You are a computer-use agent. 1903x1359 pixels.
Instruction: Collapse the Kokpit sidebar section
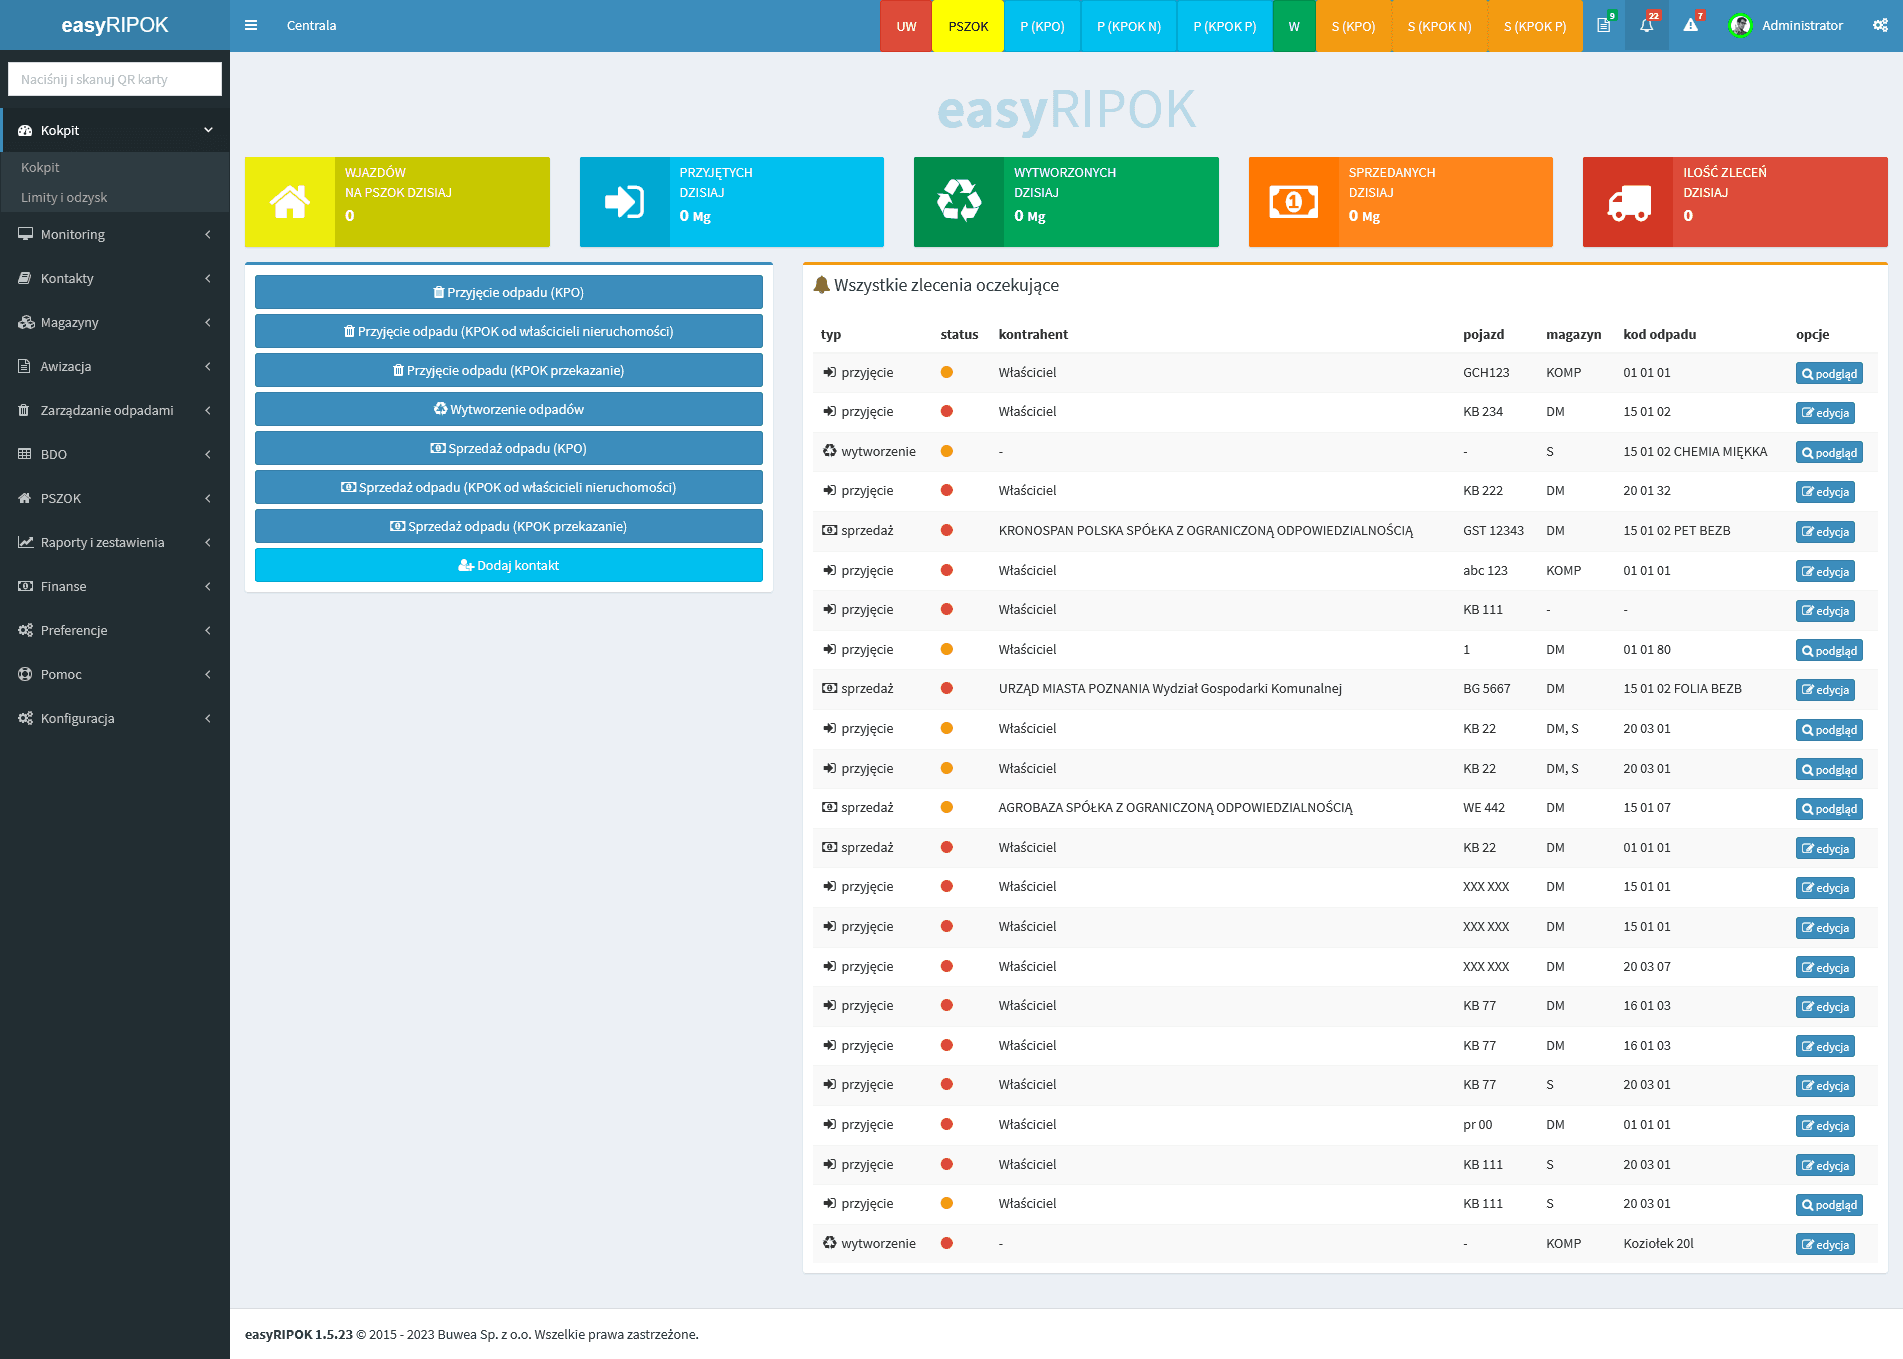pyautogui.click(x=115, y=130)
